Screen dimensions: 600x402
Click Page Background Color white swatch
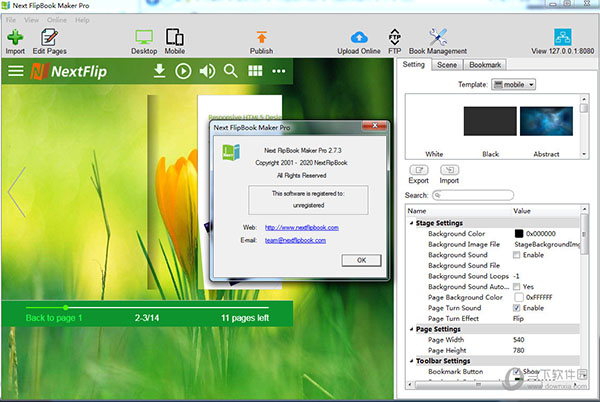click(518, 297)
